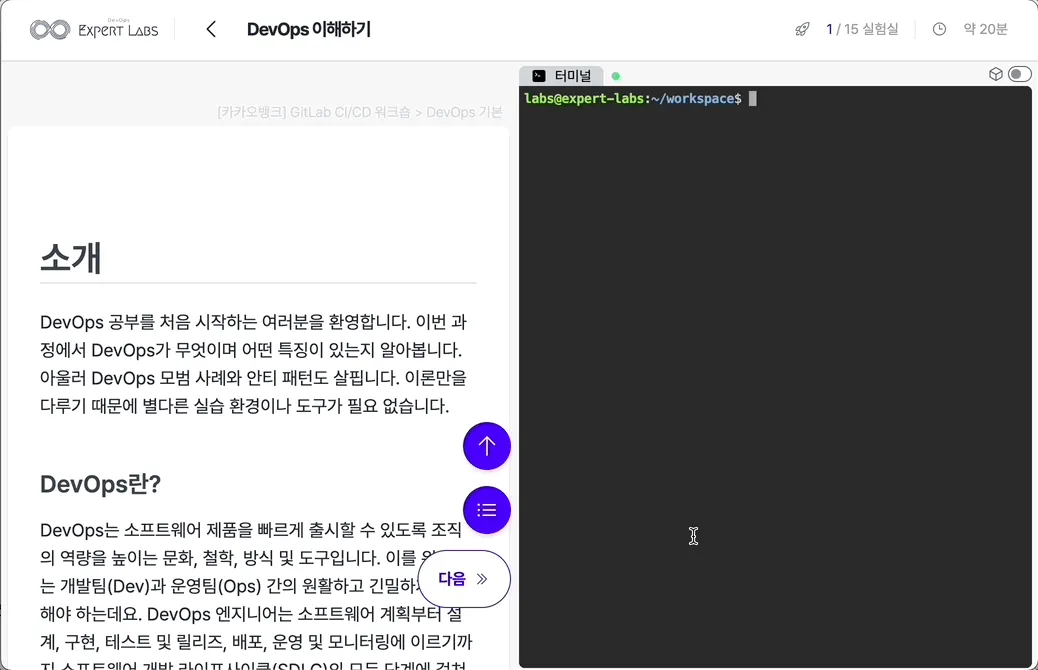This screenshot has height=670, width=1038.
Task: Click the rocket icon beside lab count
Action: click(x=802, y=29)
